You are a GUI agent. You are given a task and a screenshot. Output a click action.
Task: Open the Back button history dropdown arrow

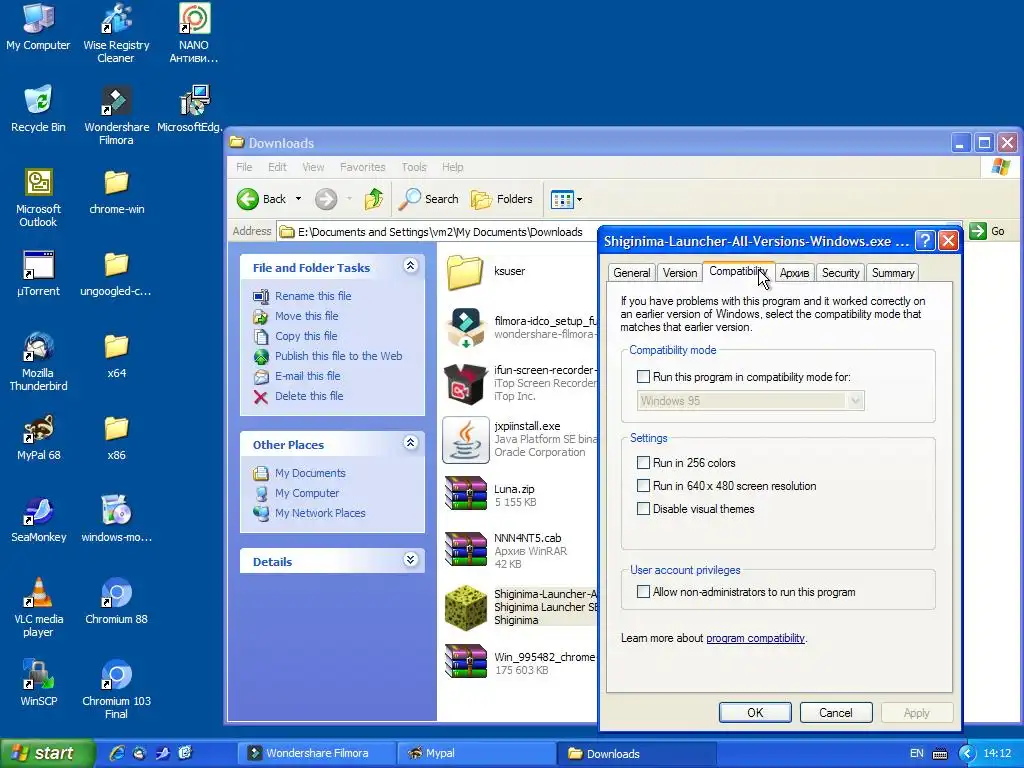pos(298,199)
